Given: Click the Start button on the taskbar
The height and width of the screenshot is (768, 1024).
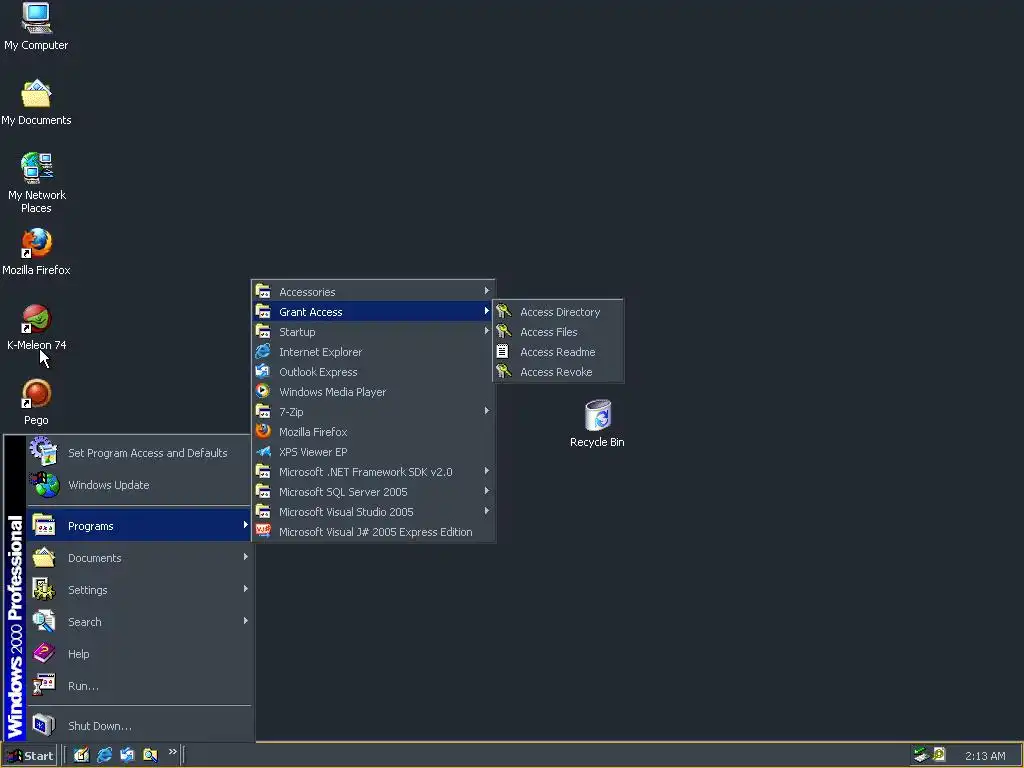Looking at the screenshot, I should 30,755.
